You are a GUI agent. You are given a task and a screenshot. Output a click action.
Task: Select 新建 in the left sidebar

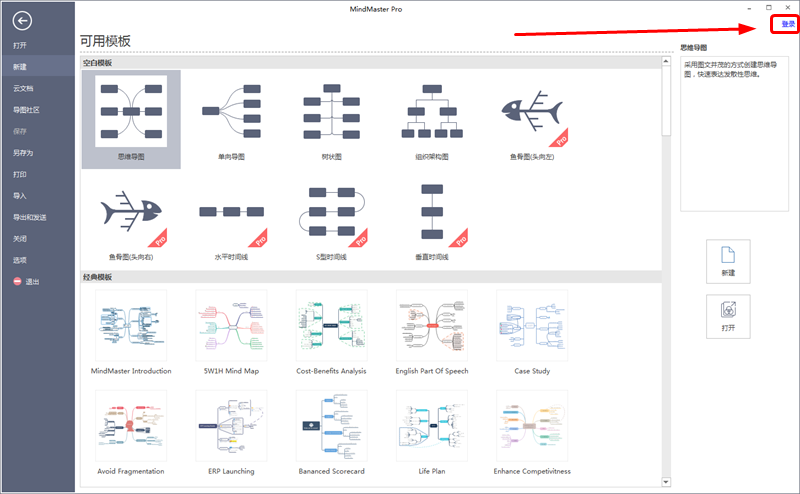(38, 67)
